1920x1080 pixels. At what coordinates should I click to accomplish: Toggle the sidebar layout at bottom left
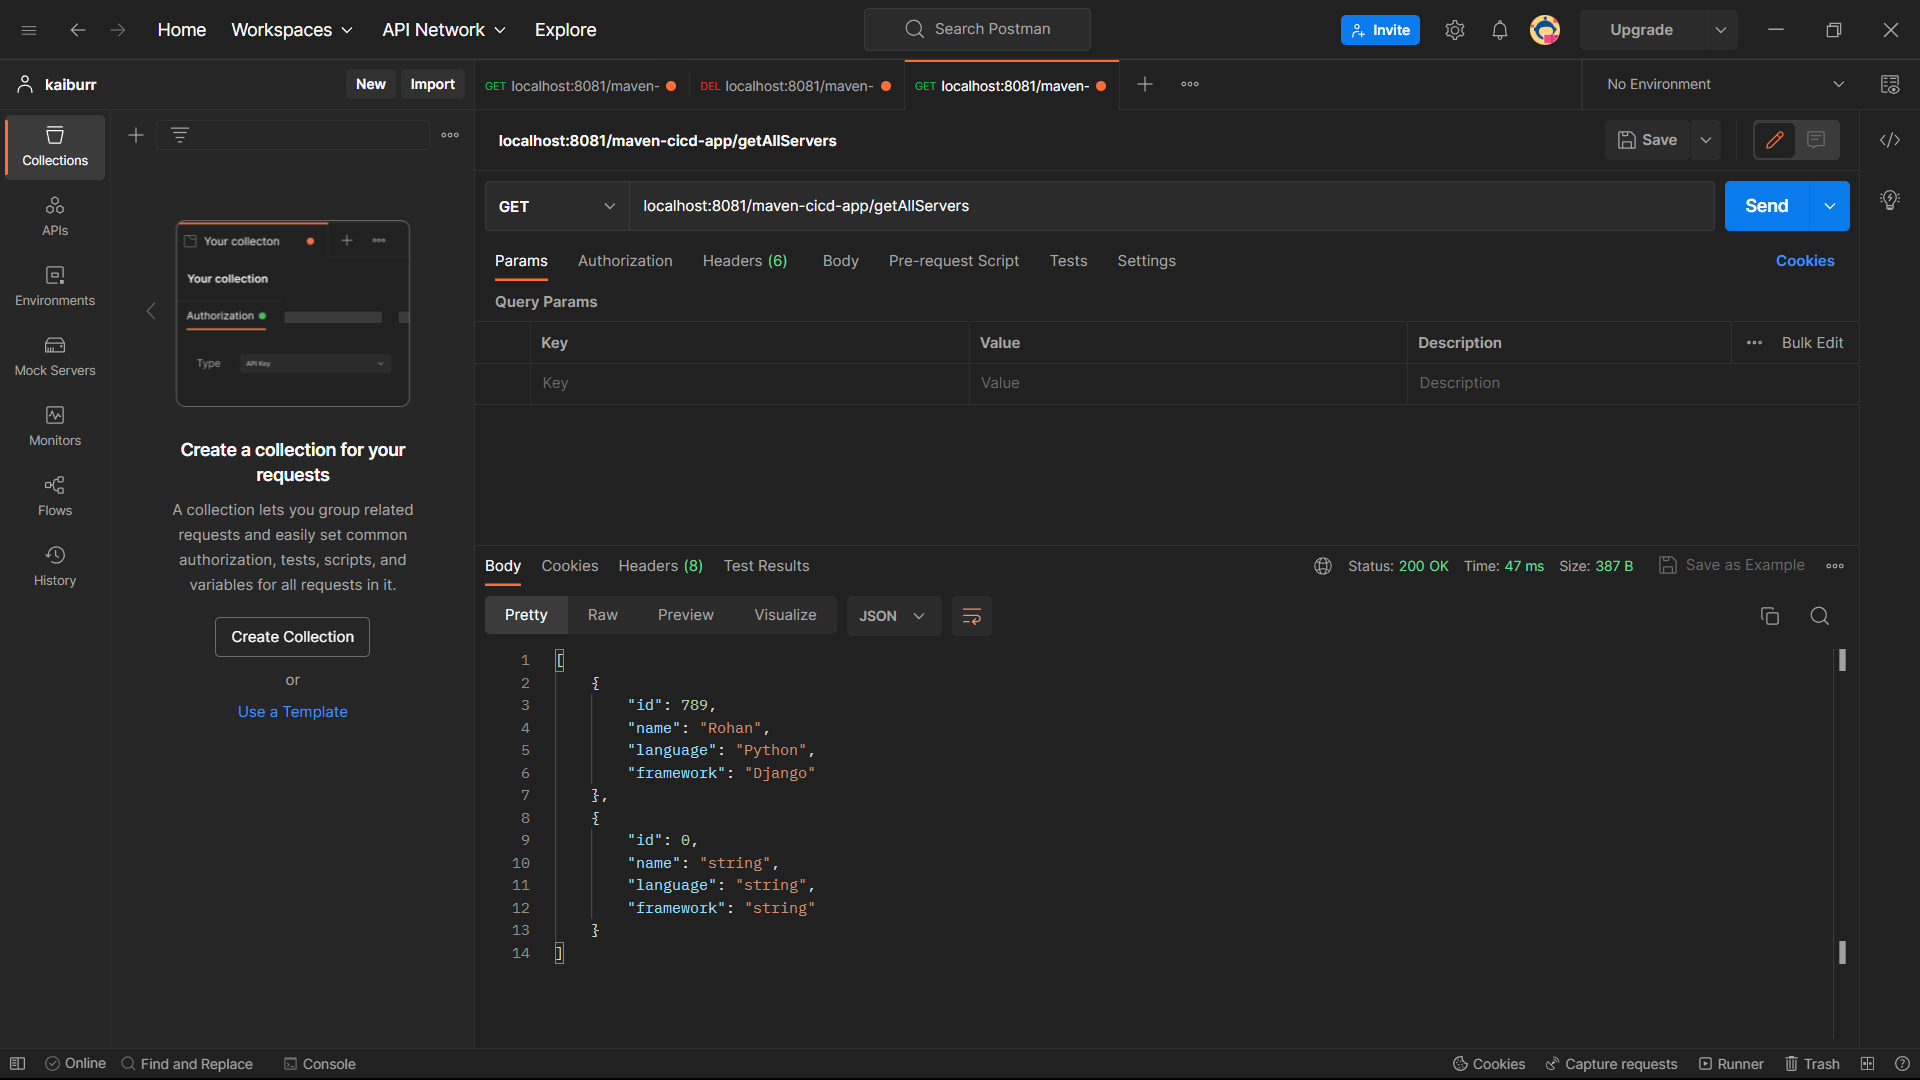[18, 1063]
